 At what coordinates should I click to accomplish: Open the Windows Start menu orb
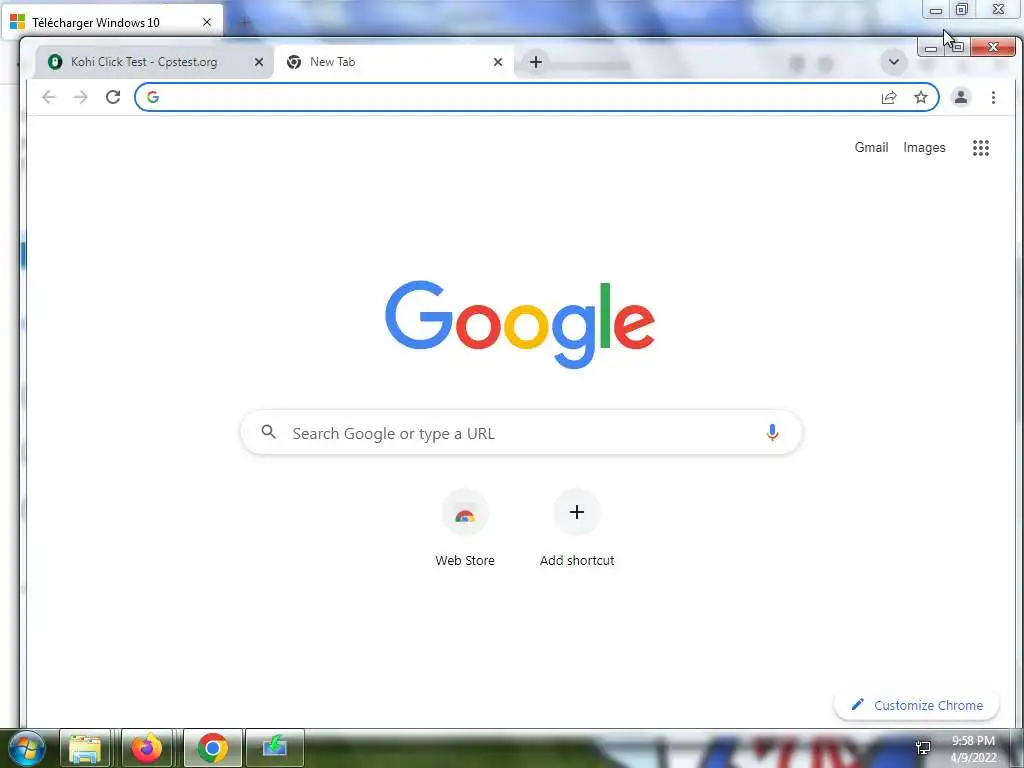click(x=26, y=748)
